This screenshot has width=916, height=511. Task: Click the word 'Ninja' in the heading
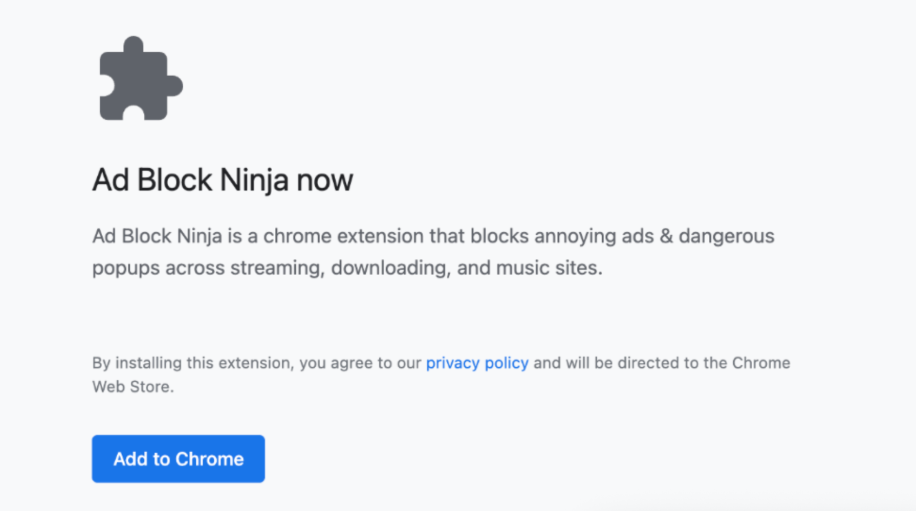coord(255,180)
